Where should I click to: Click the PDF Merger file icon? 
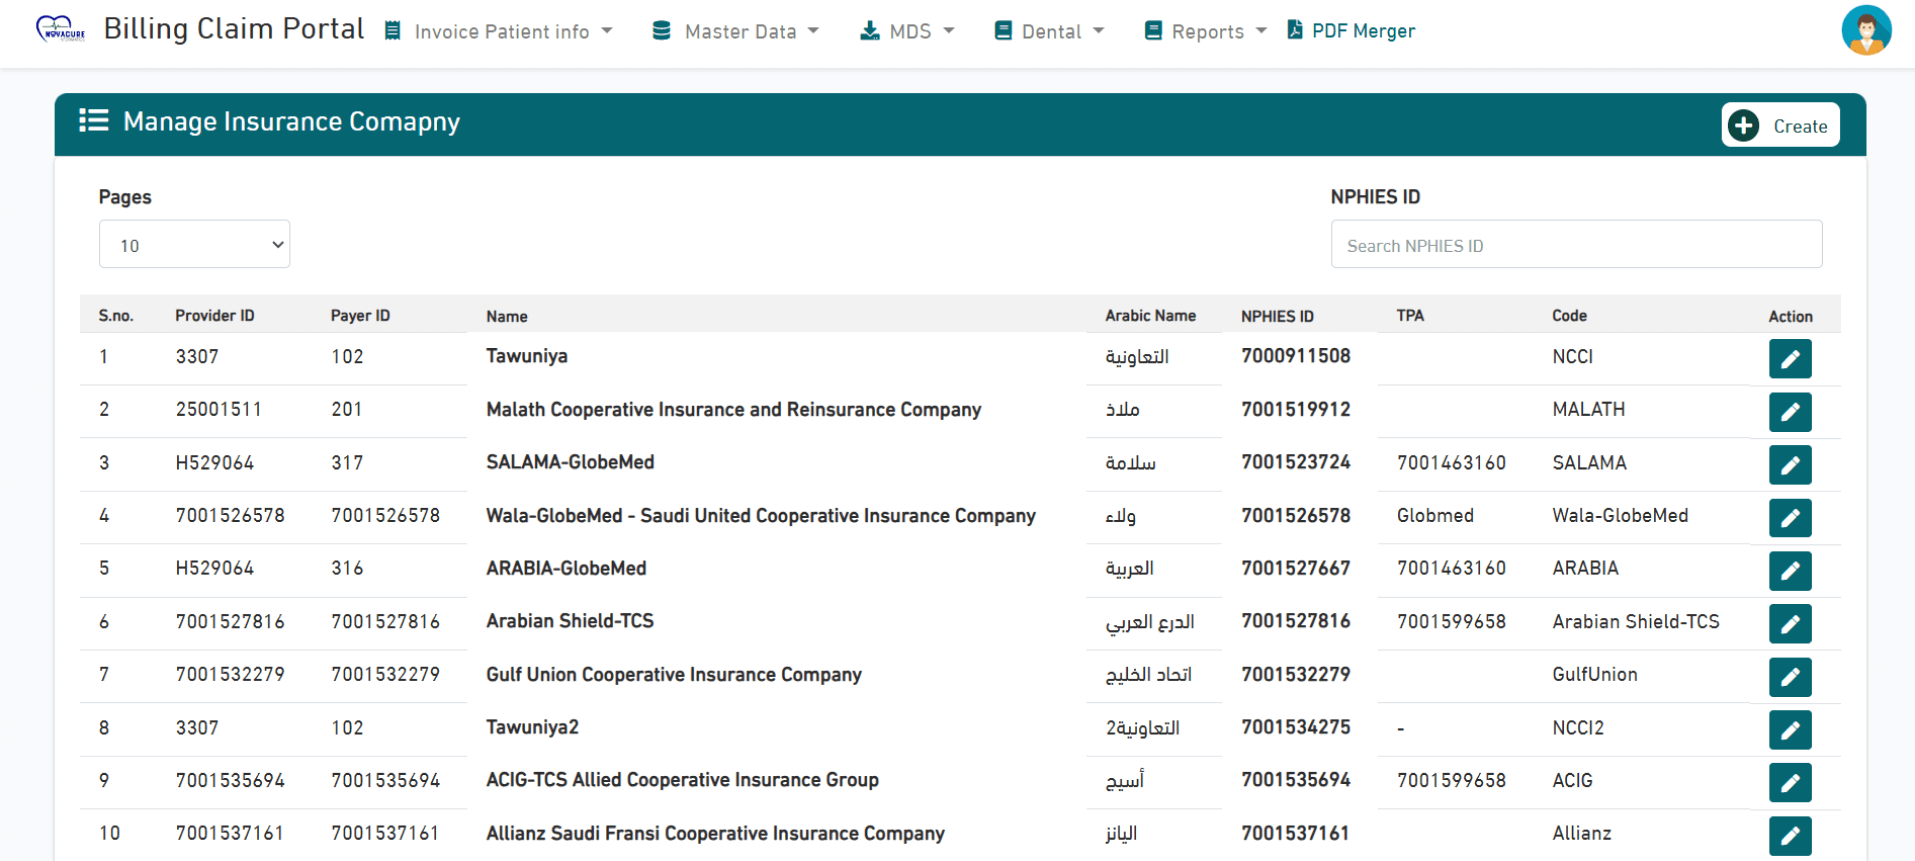(1295, 30)
